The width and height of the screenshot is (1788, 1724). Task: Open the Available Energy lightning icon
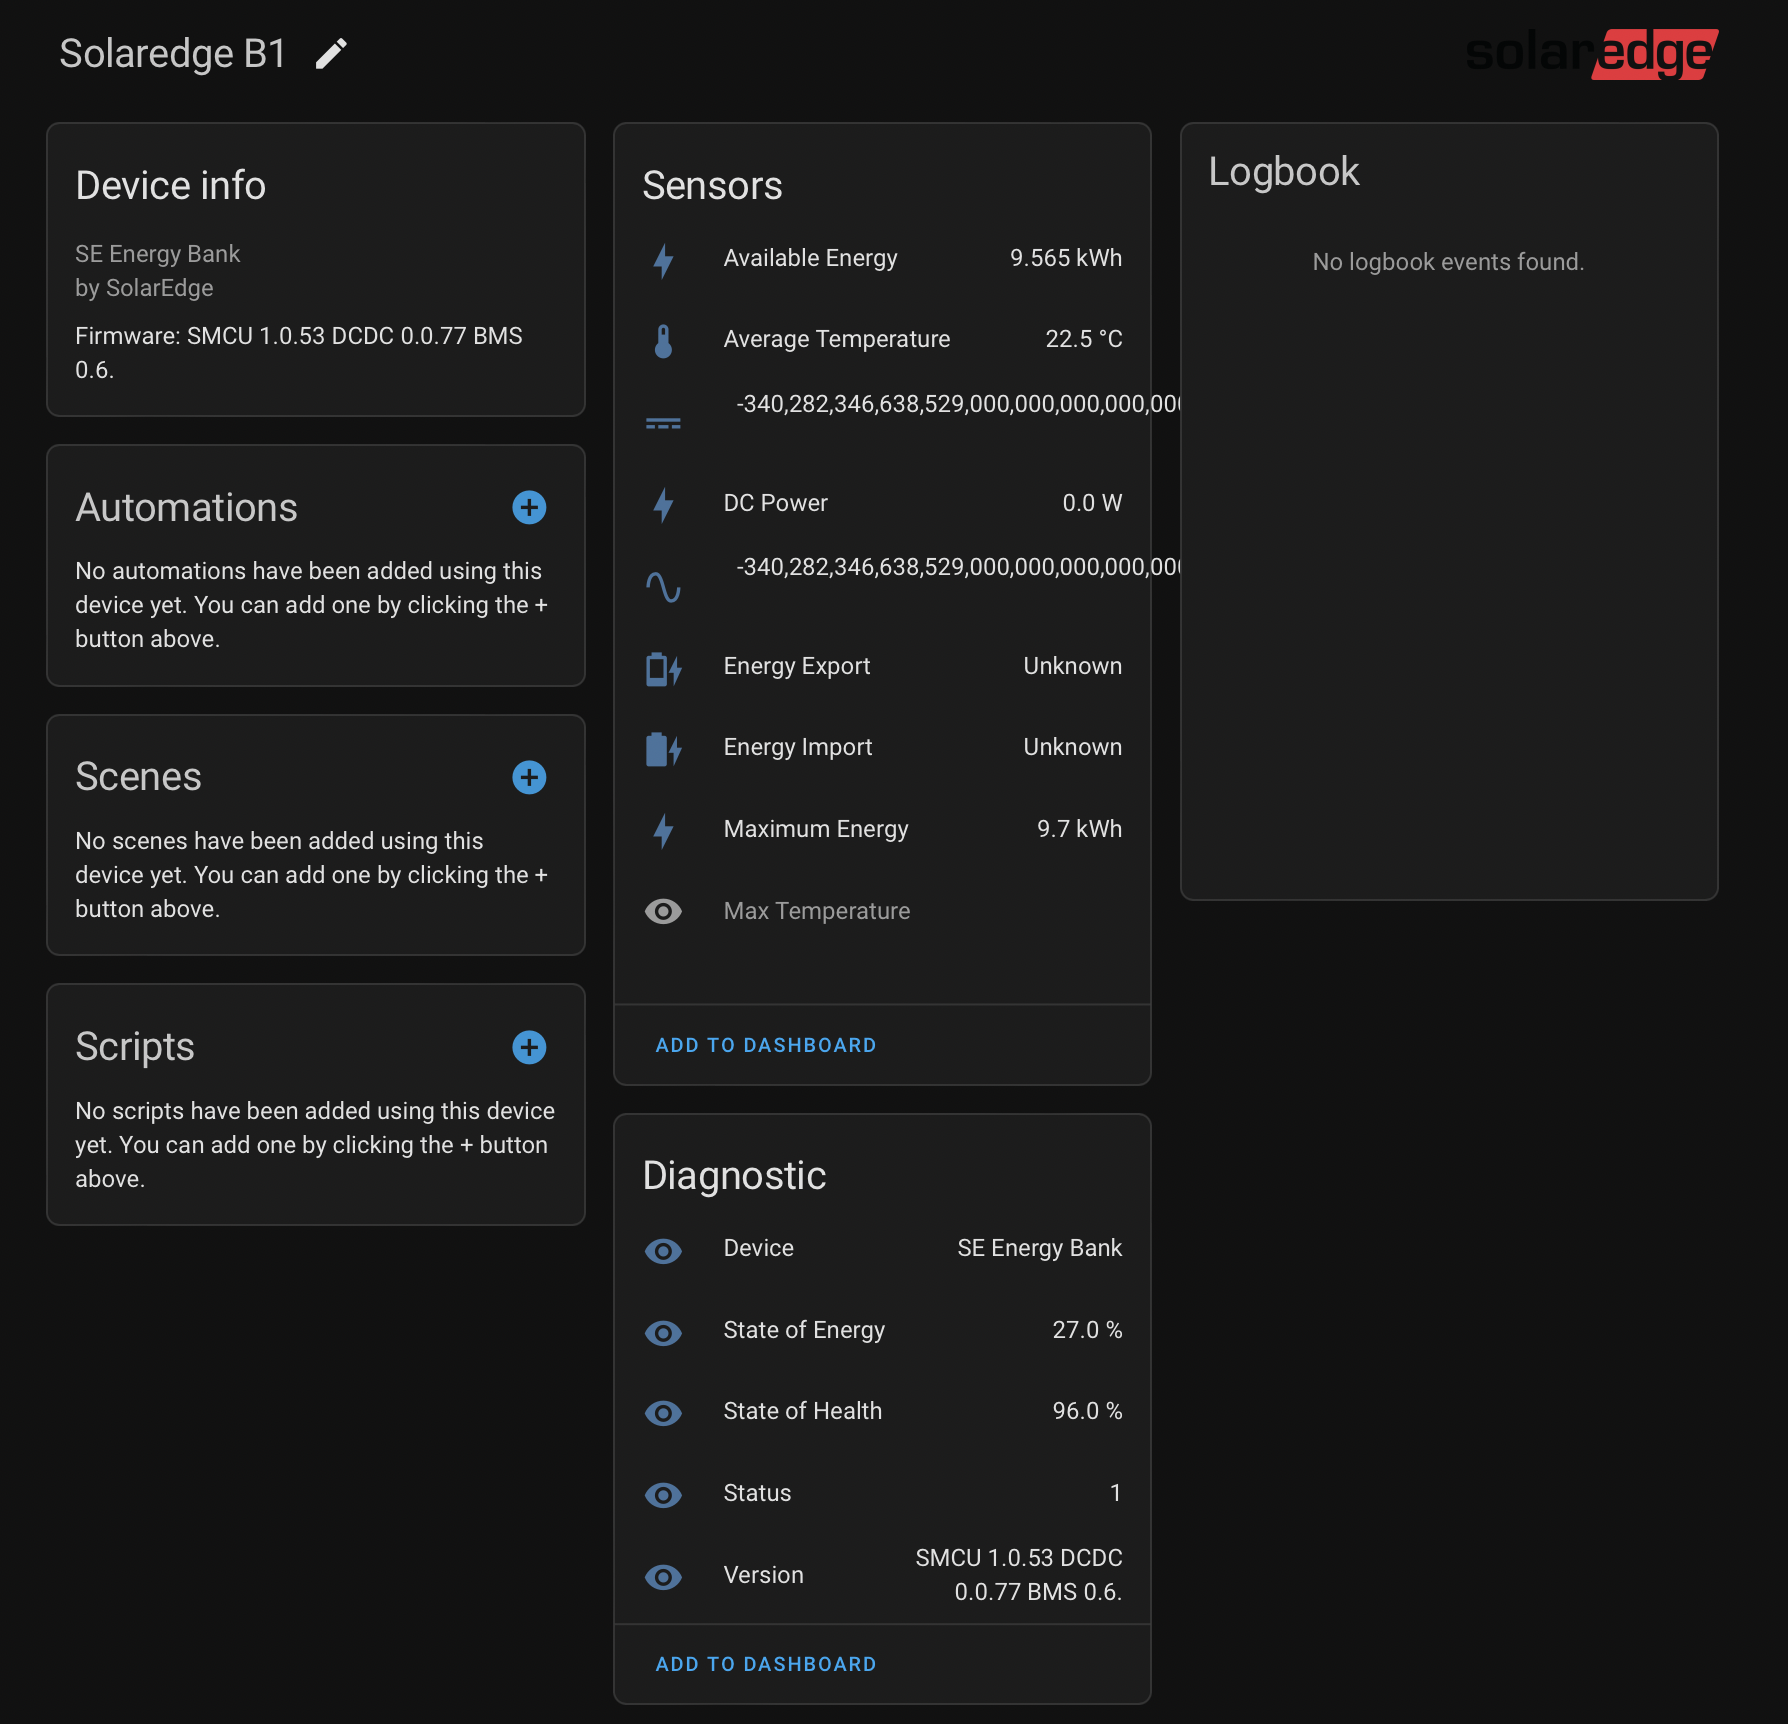point(663,258)
